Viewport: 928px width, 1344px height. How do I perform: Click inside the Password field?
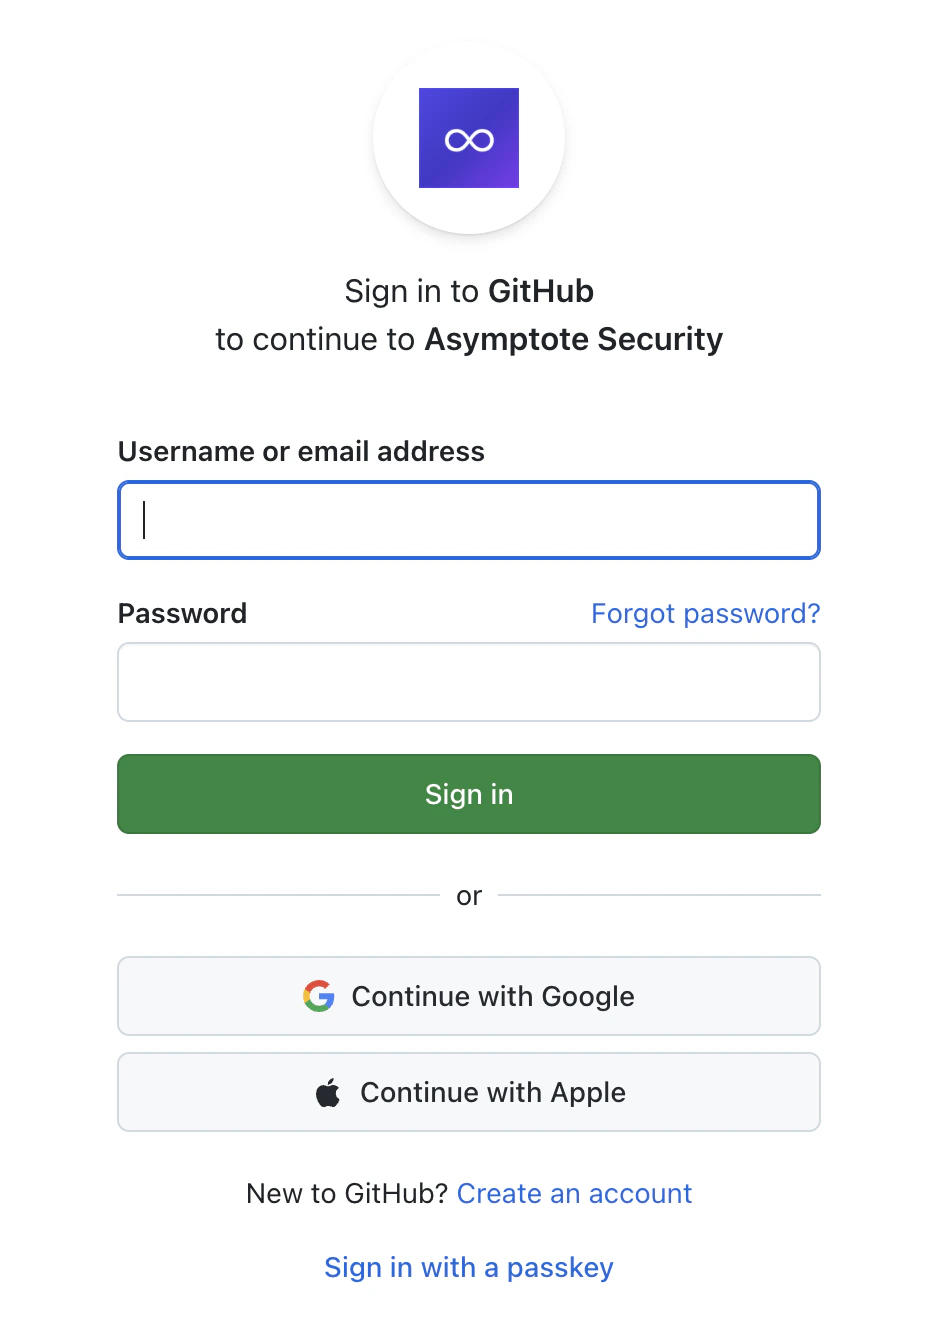[x=468, y=682]
